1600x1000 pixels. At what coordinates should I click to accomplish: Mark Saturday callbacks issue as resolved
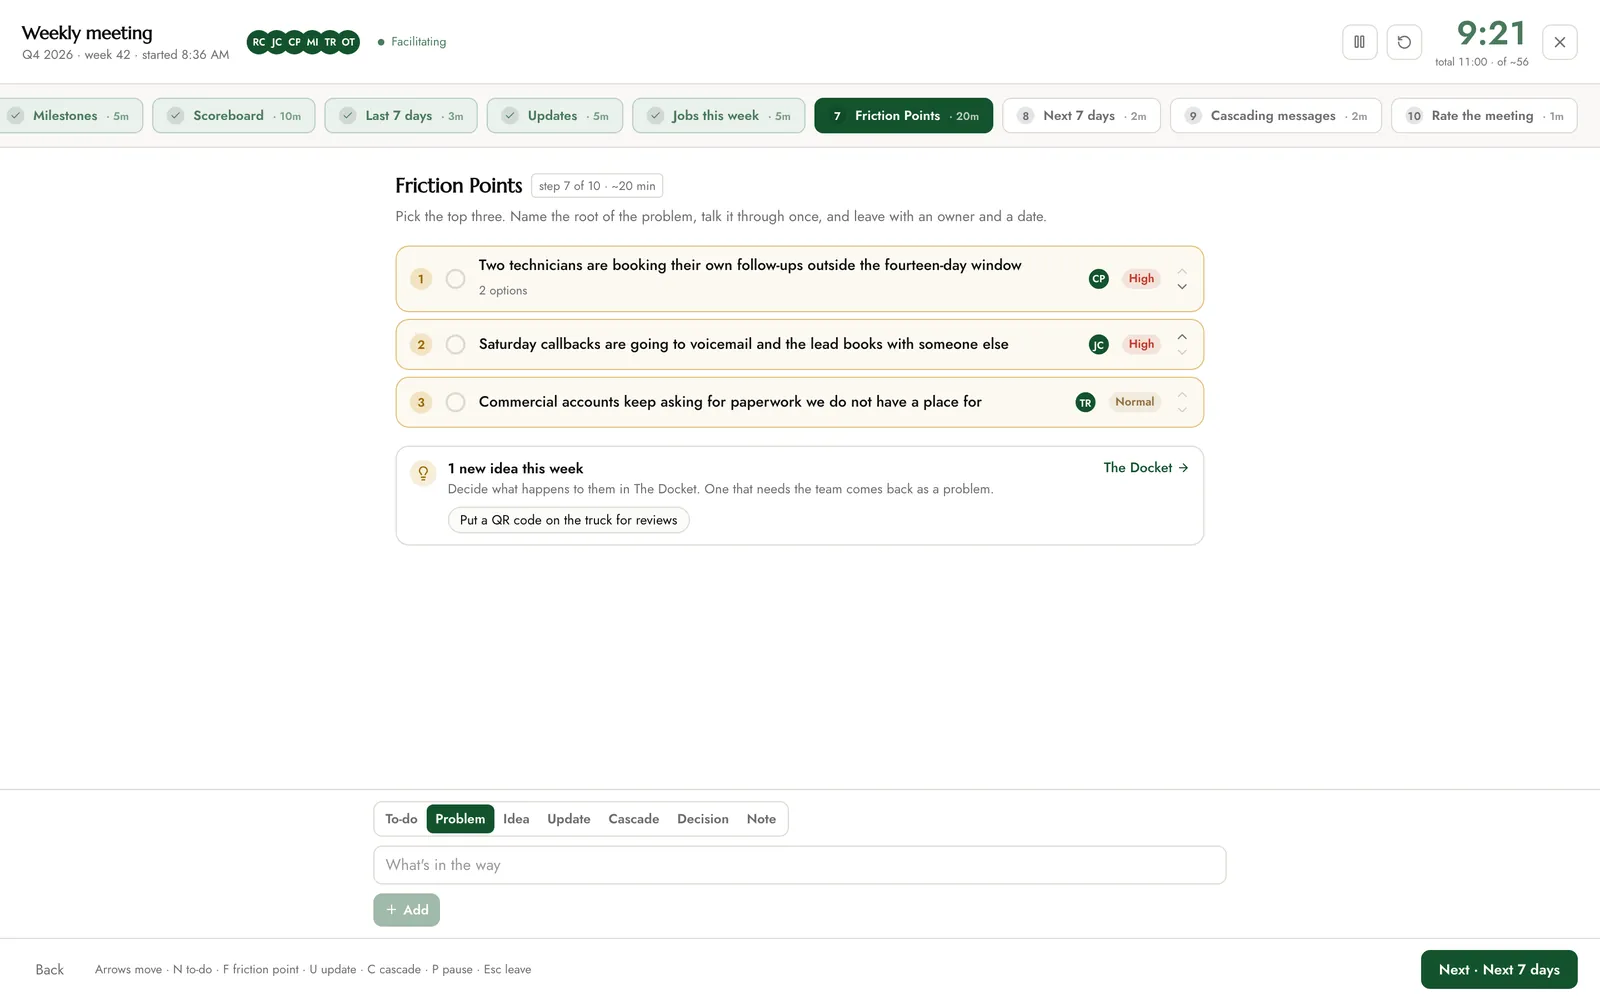coord(455,345)
